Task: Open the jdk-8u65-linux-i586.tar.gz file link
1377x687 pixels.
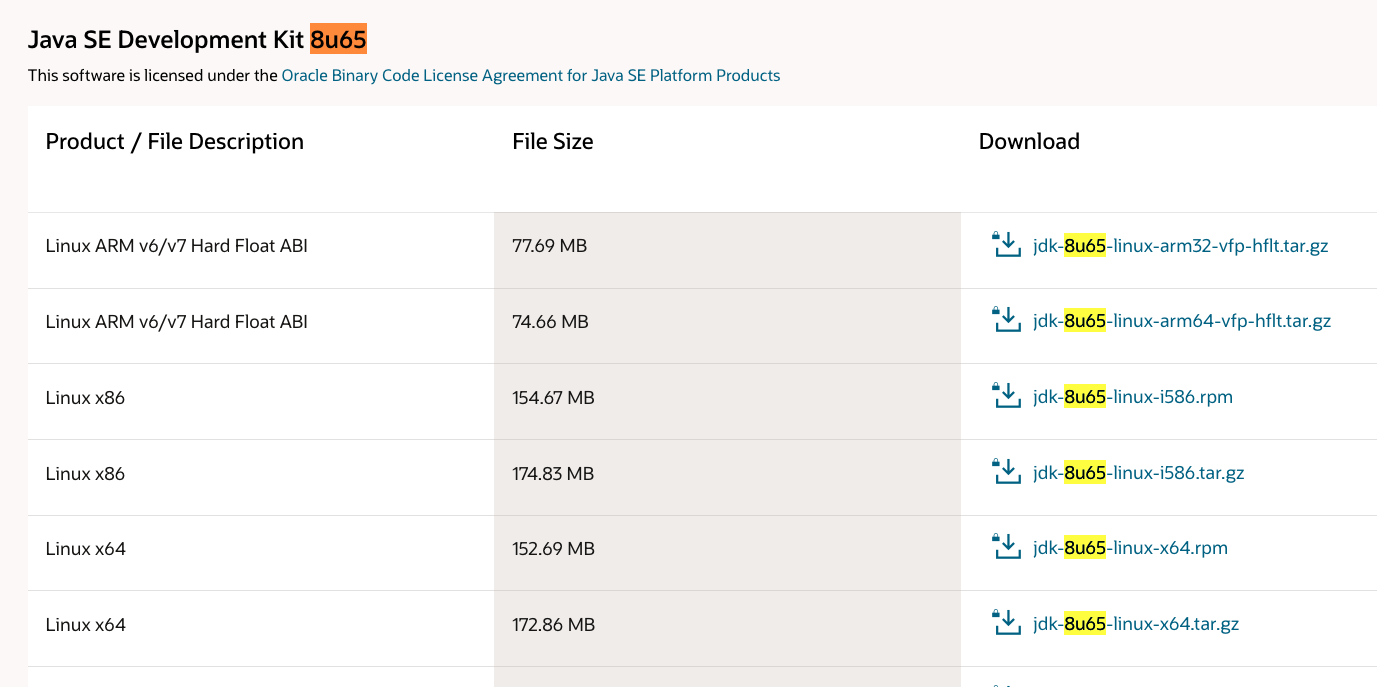Action: click(x=1138, y=473)
